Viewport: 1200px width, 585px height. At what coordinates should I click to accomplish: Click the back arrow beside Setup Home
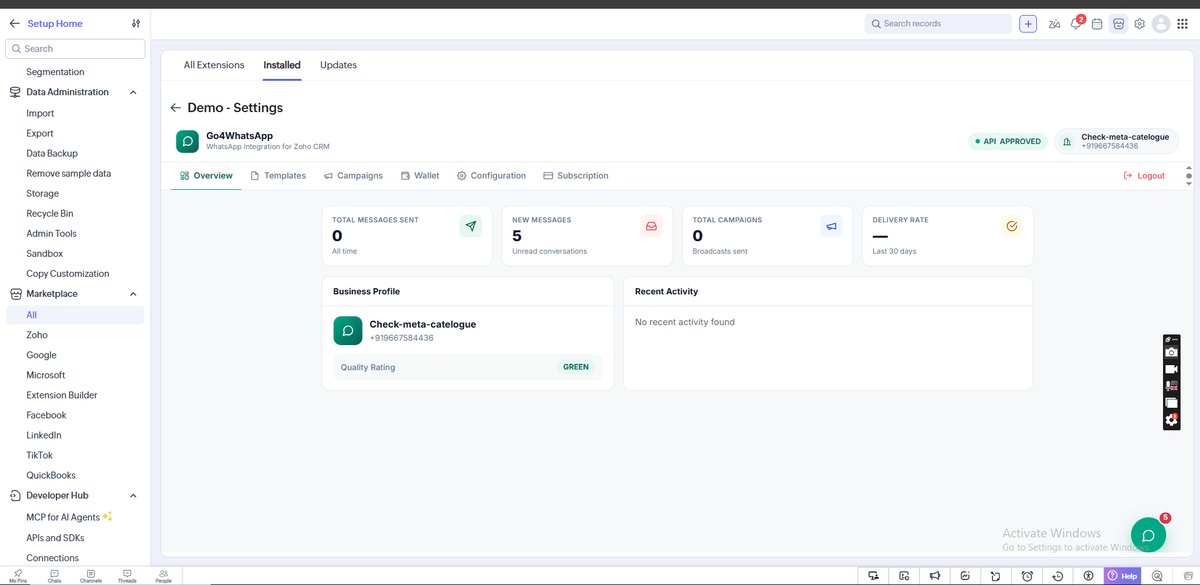15,23
